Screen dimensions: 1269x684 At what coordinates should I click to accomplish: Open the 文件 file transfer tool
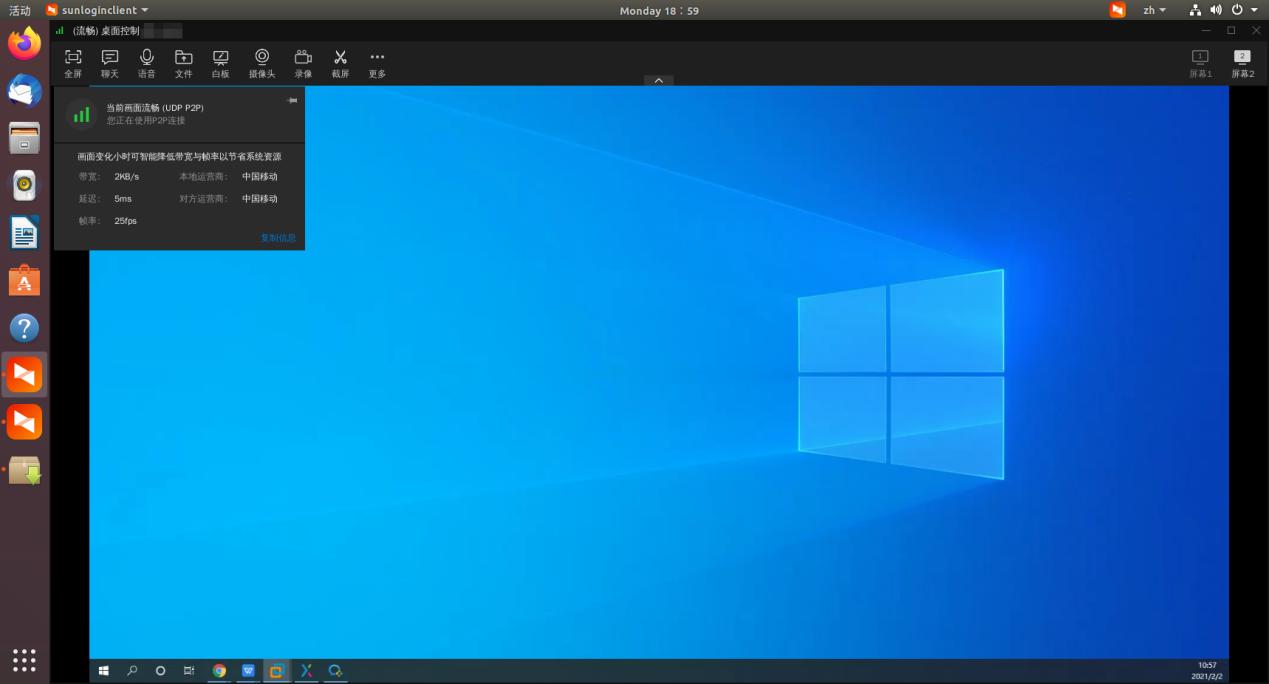coord(184,64)
